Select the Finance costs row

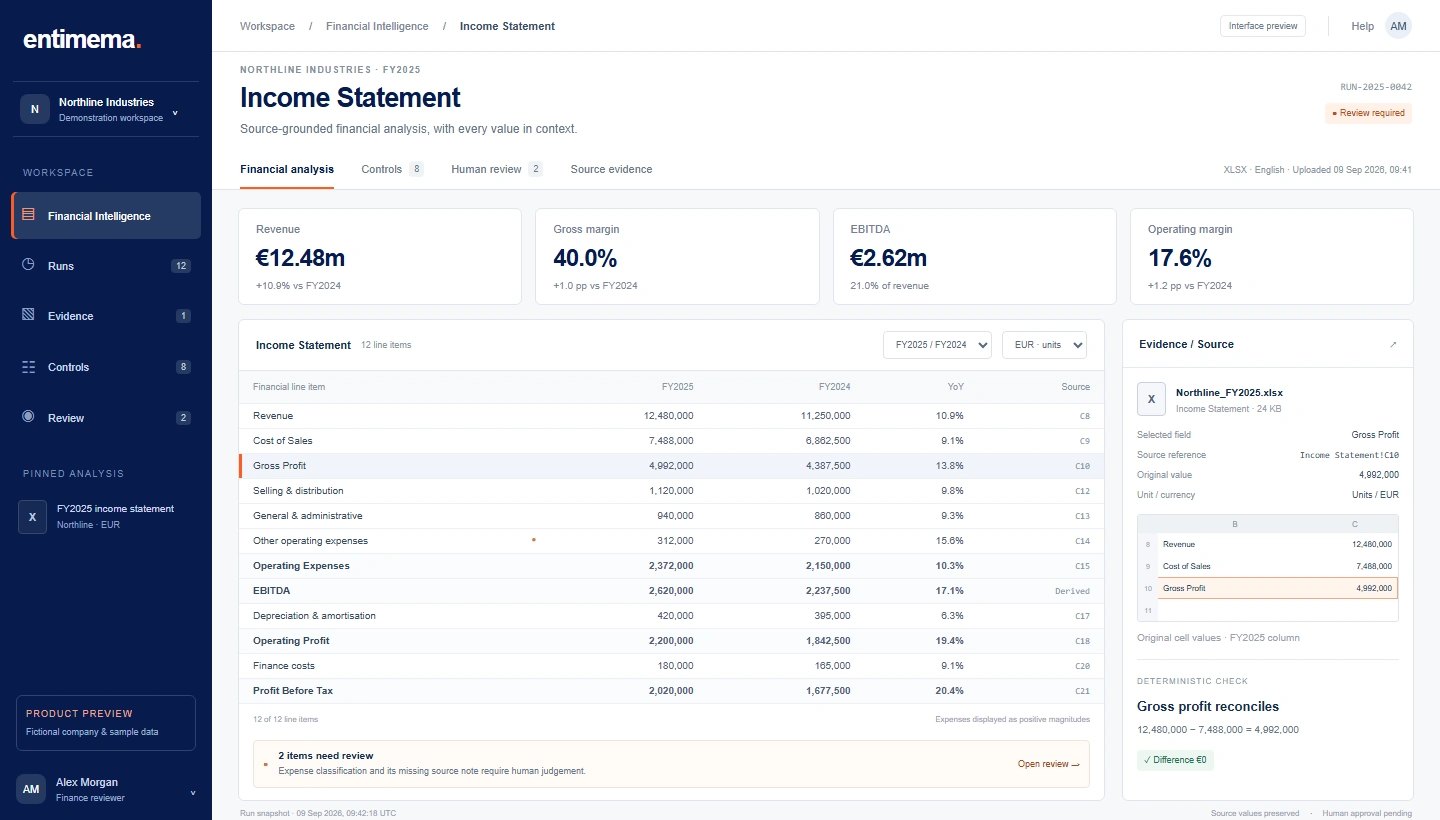pos(671,665)
